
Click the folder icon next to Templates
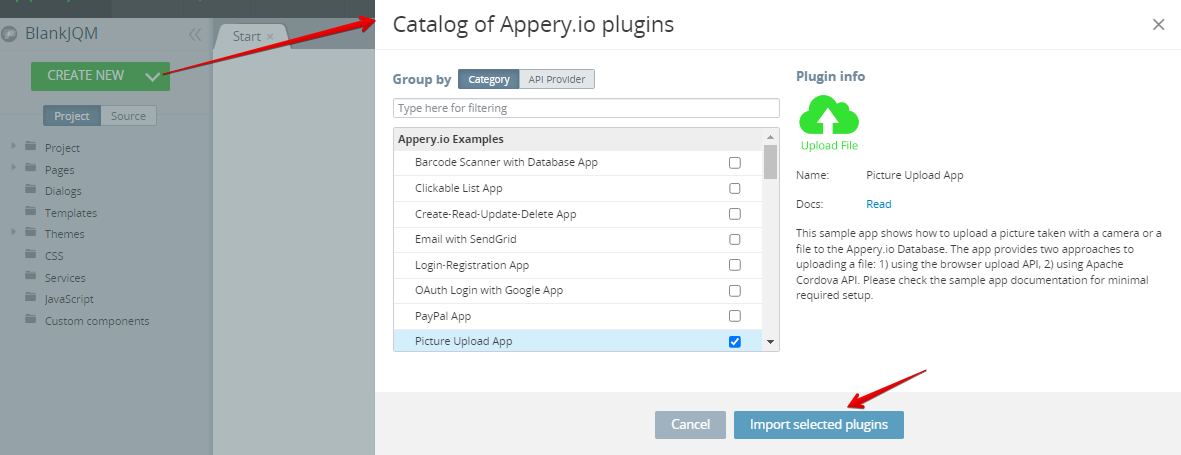click(31, 211)
